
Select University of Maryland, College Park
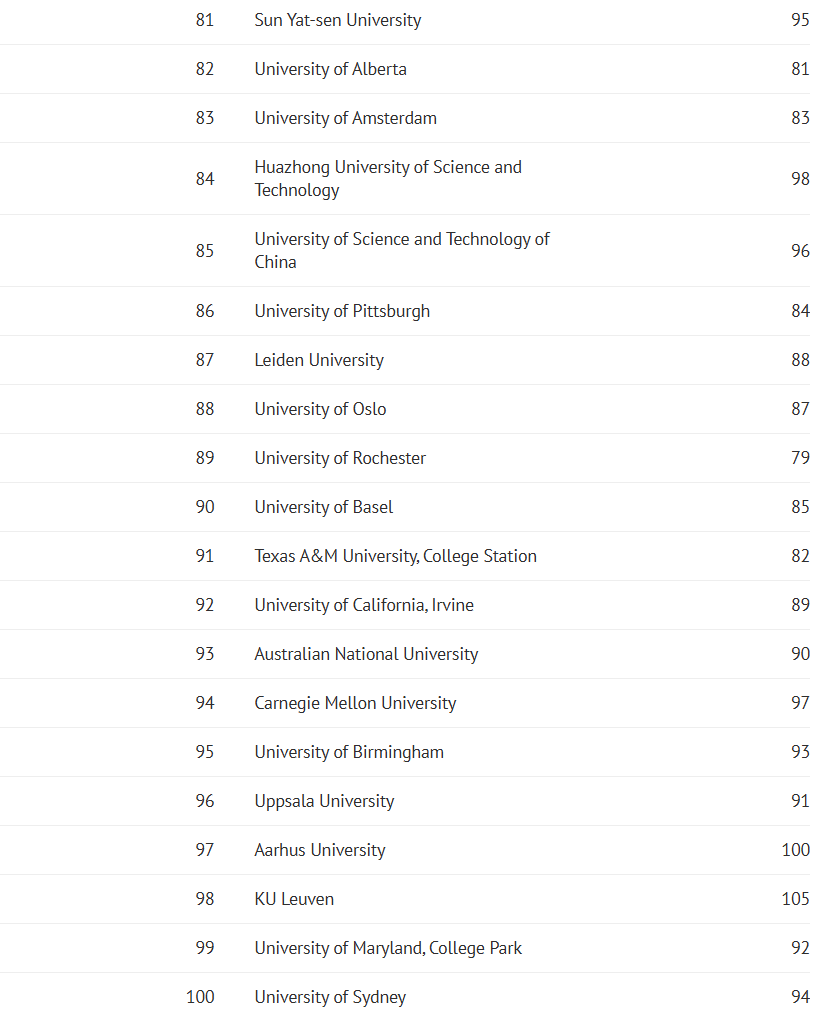click(388, 948)
